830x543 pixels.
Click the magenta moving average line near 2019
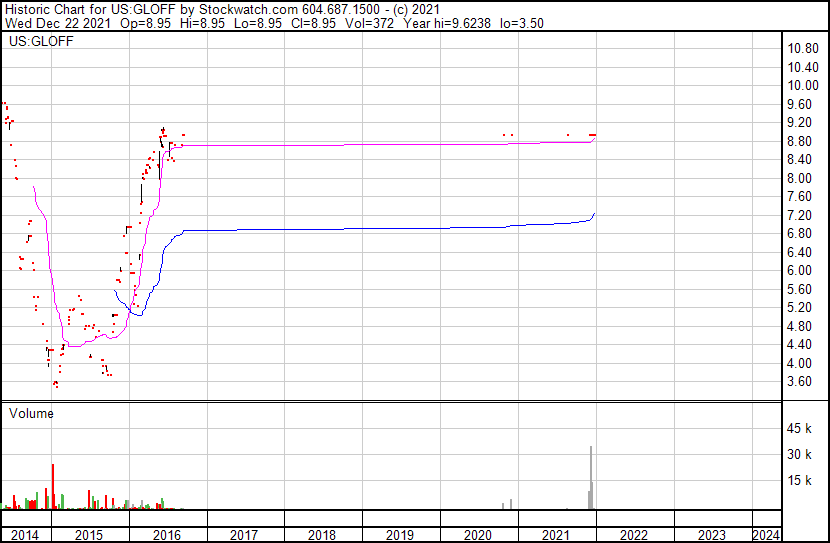pos(400,144)
